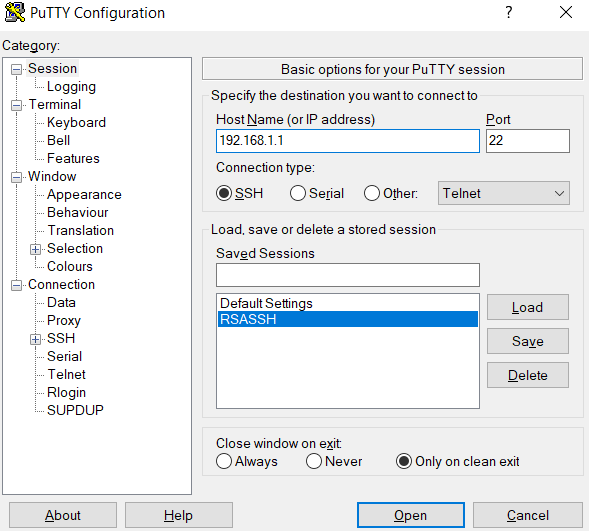Open the Telnet protocol dropdown
This screenshot has width=589, height=531.
[503, 193]
